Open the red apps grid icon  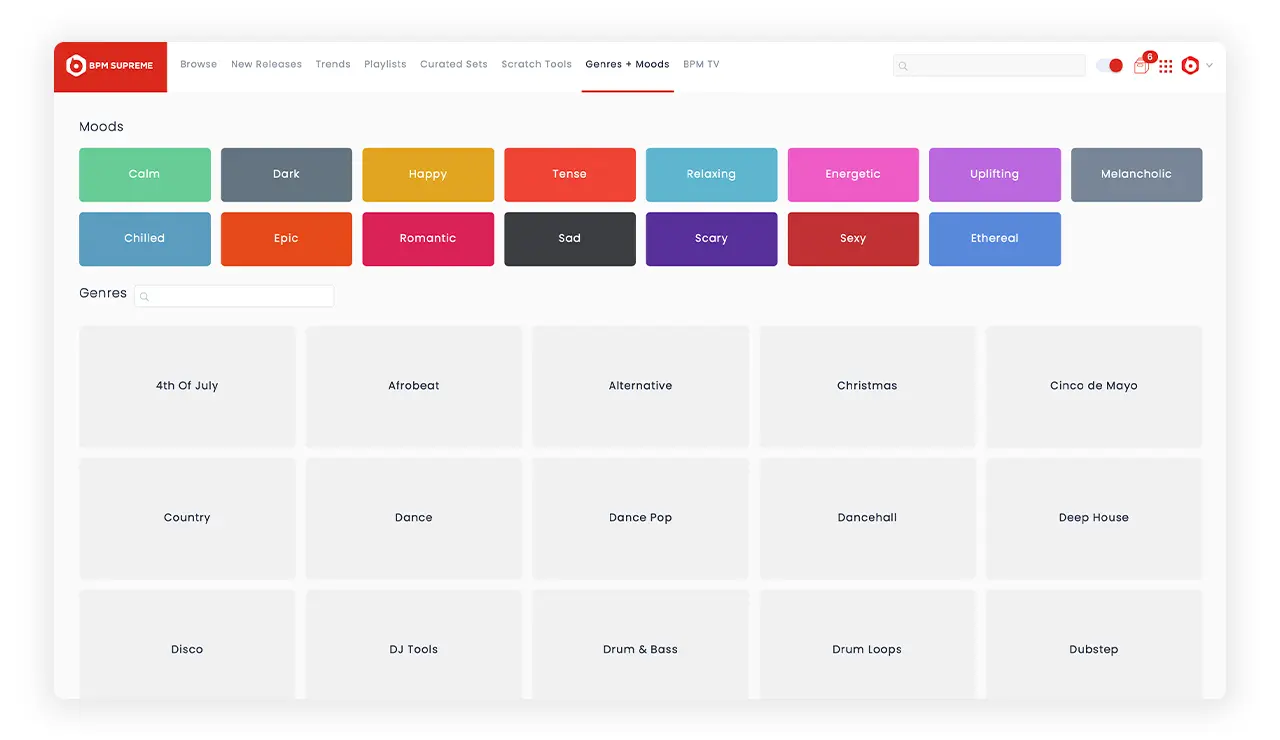[1166, 66]
